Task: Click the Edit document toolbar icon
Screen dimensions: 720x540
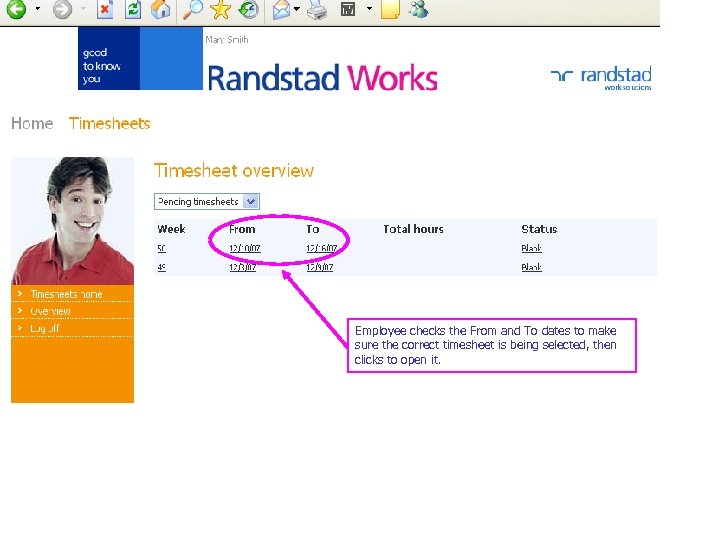Action: coord(348,9)
